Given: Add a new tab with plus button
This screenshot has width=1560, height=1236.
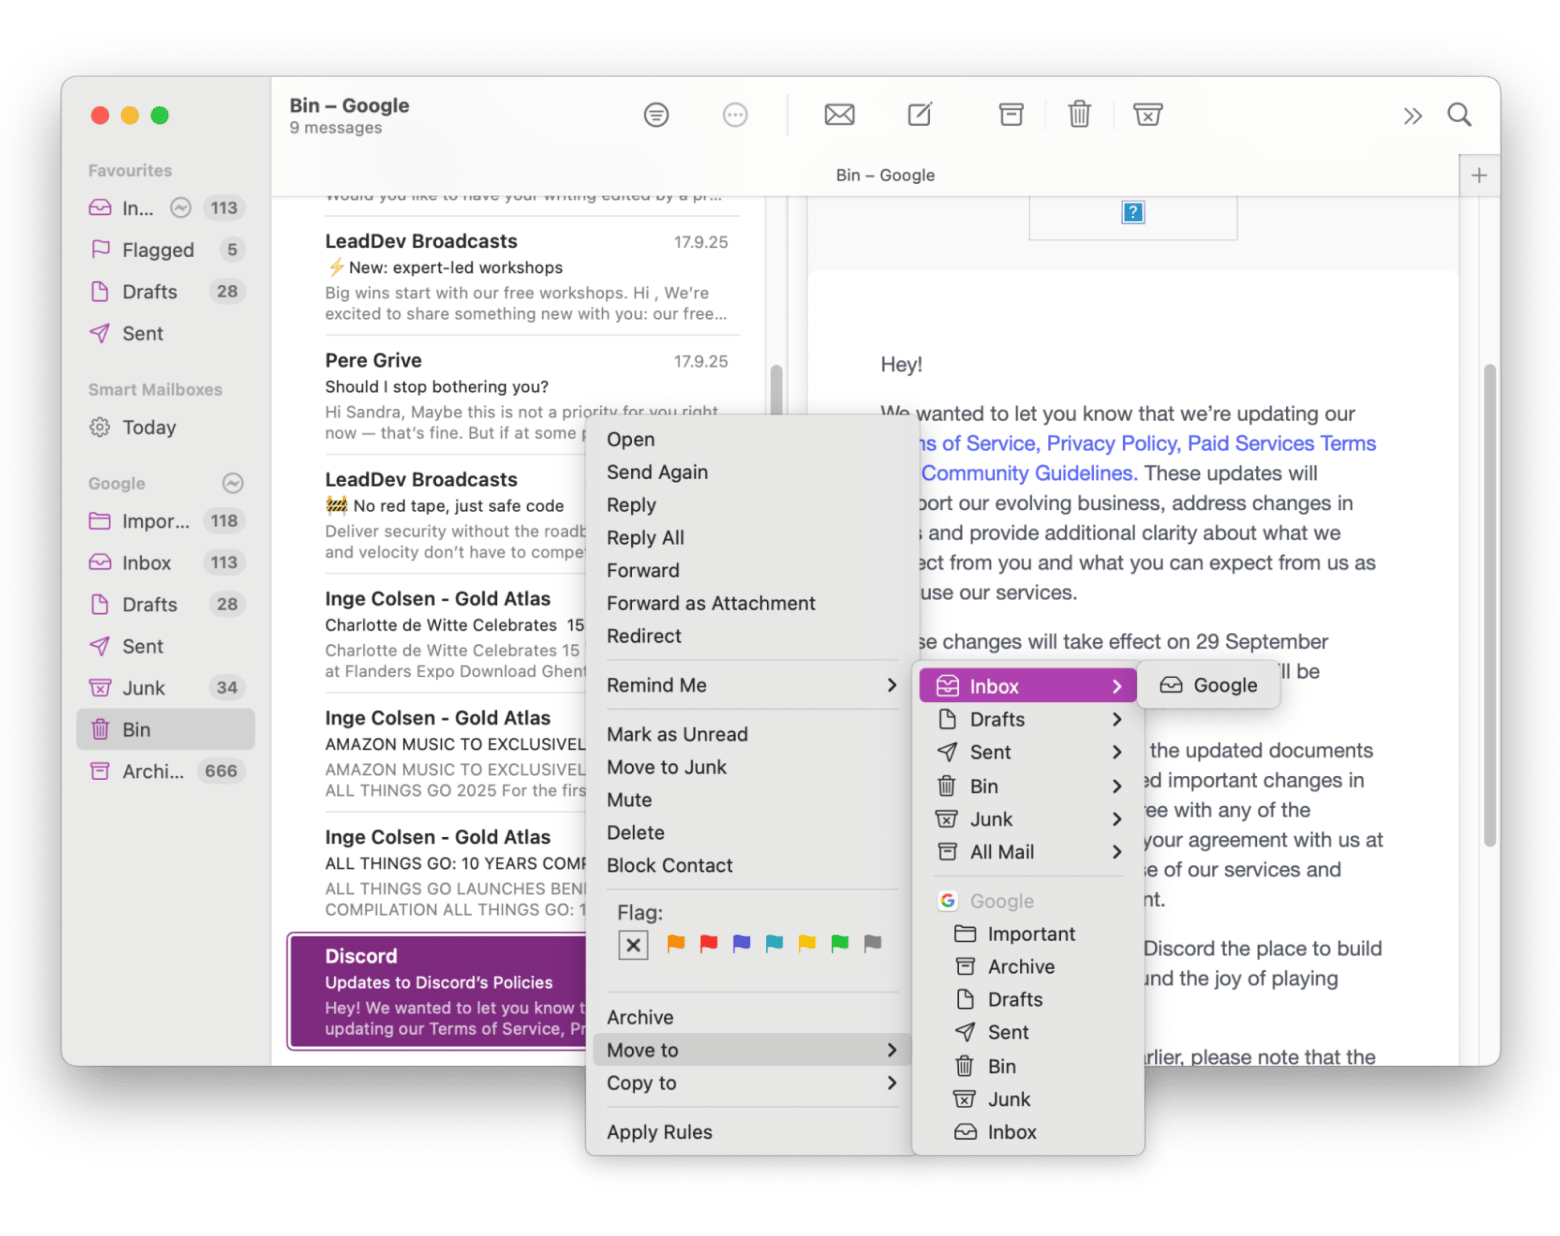Looking at the screenshot, I should (x=1479, y=176).
